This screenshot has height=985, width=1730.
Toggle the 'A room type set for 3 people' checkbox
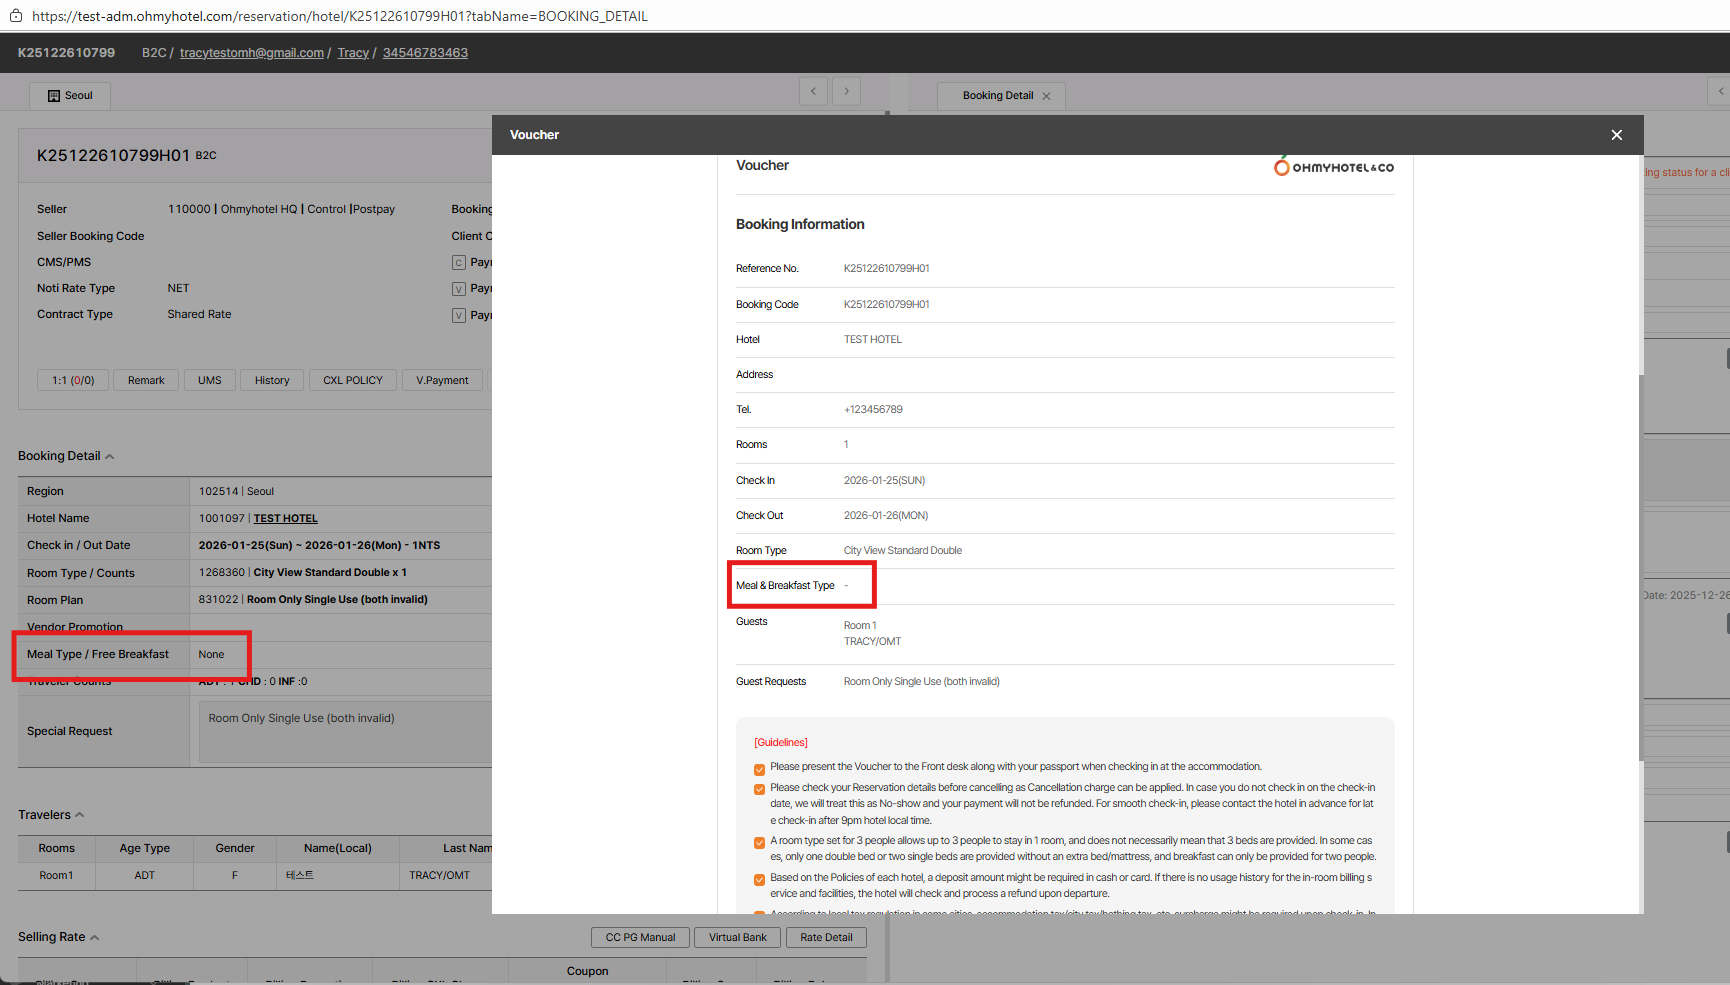pyautogui.click(x=759, y=842)
